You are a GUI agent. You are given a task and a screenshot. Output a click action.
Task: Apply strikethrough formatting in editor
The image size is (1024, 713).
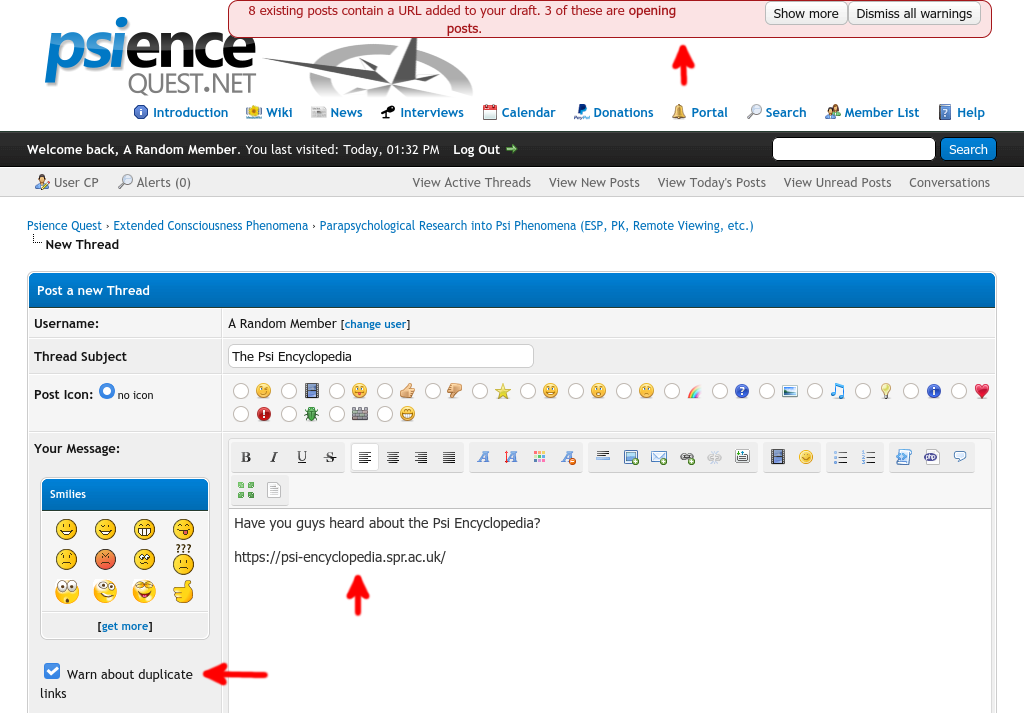tap(330, 458)
